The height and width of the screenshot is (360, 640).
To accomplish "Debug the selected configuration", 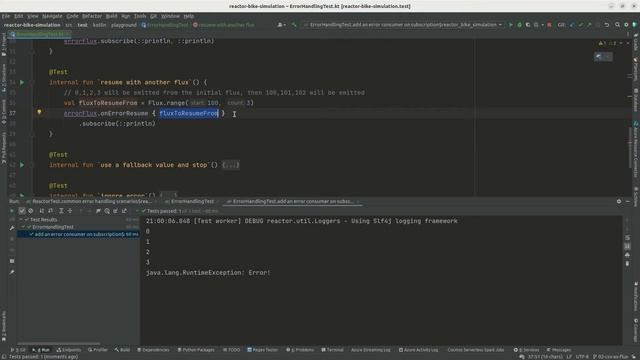I will point(520,25).
